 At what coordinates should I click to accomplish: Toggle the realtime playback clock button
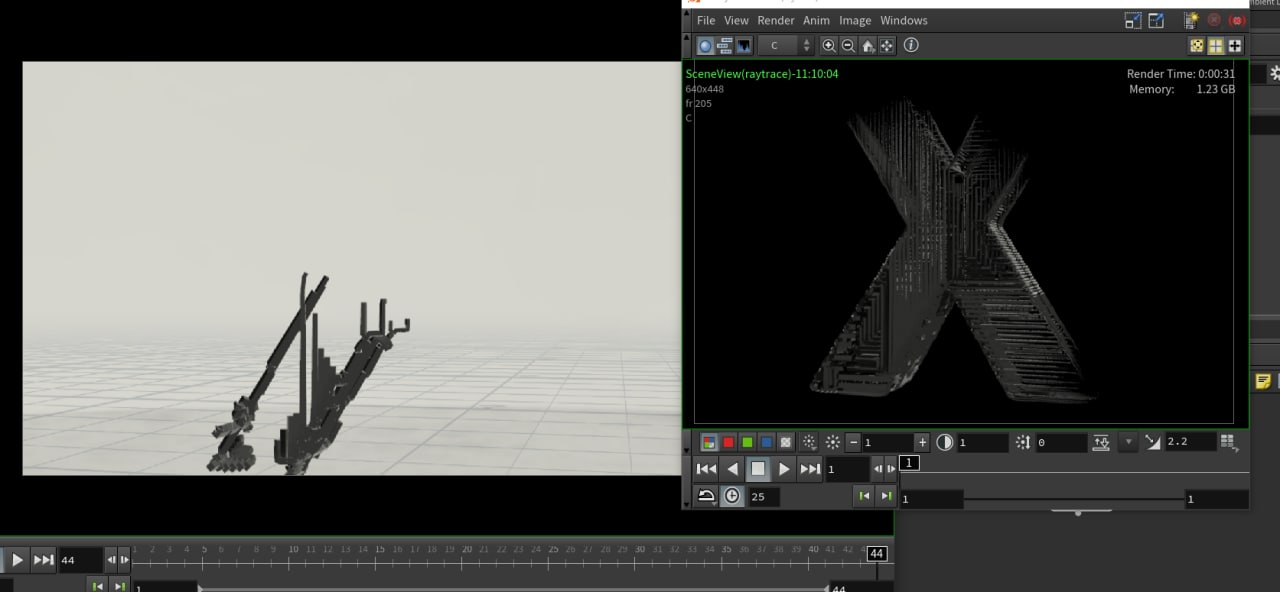(732, 496)
